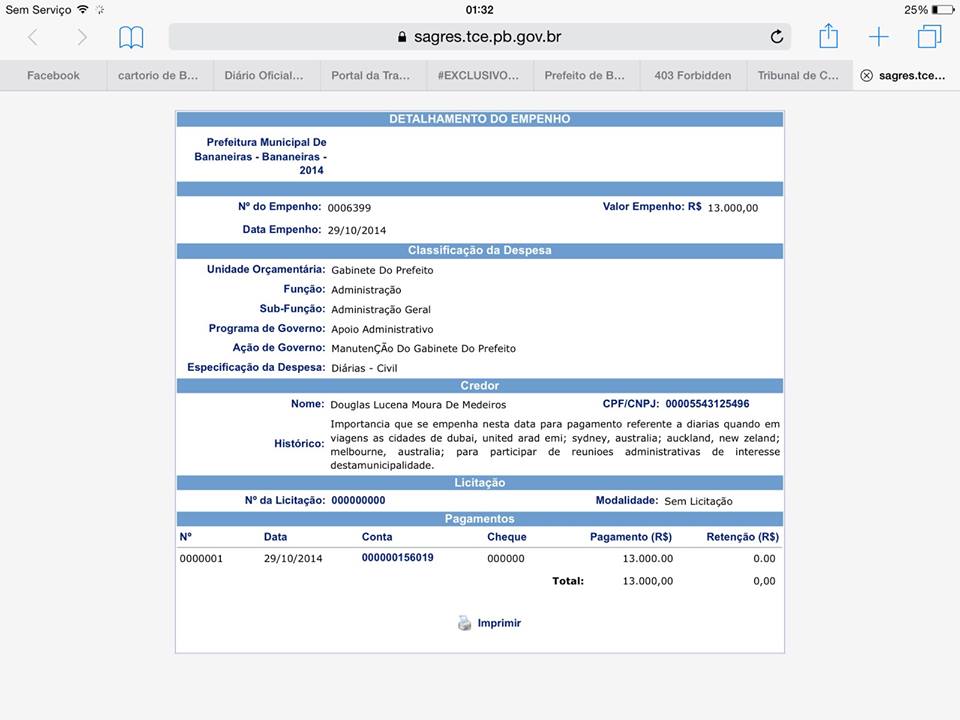Click the Licitação section header
960x720 pixels.
click(479, 482)
